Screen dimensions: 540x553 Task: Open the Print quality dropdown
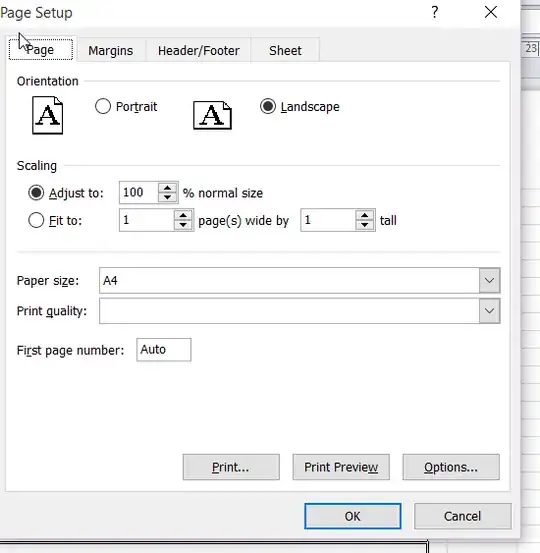pyautogui.click(x=489, y=311)
